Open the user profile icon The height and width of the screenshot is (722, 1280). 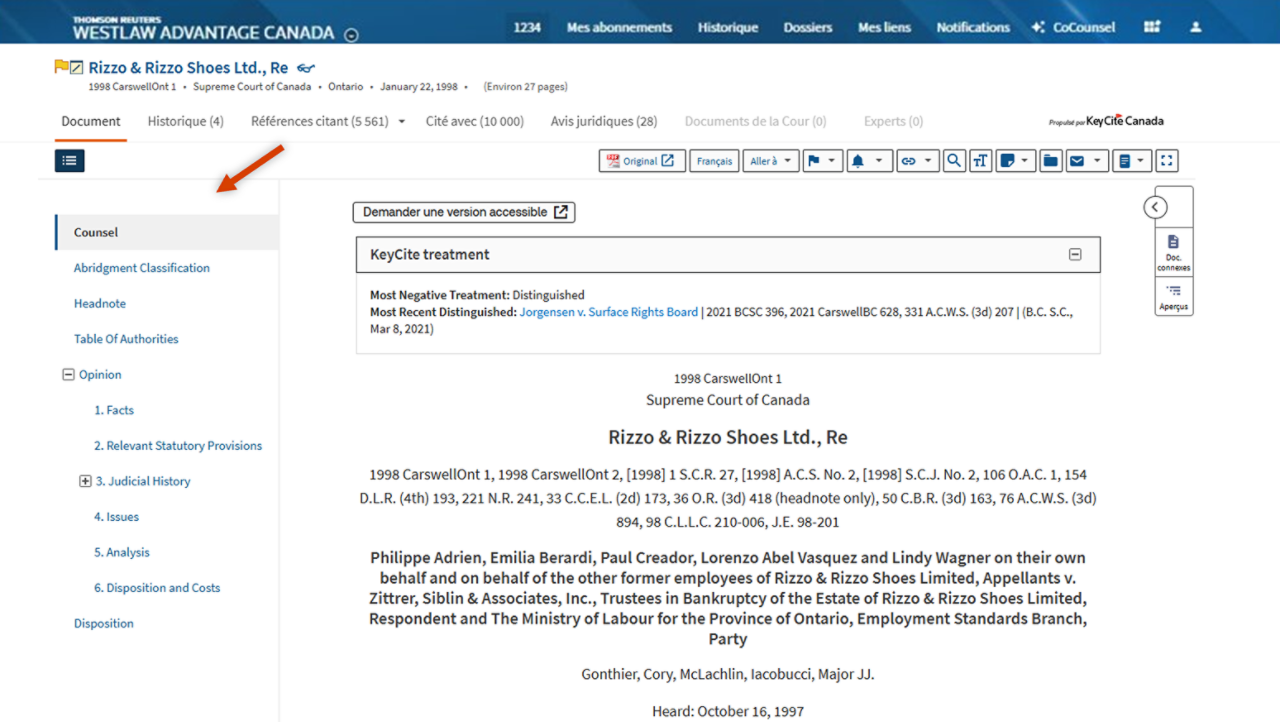tap(1195, 27)
